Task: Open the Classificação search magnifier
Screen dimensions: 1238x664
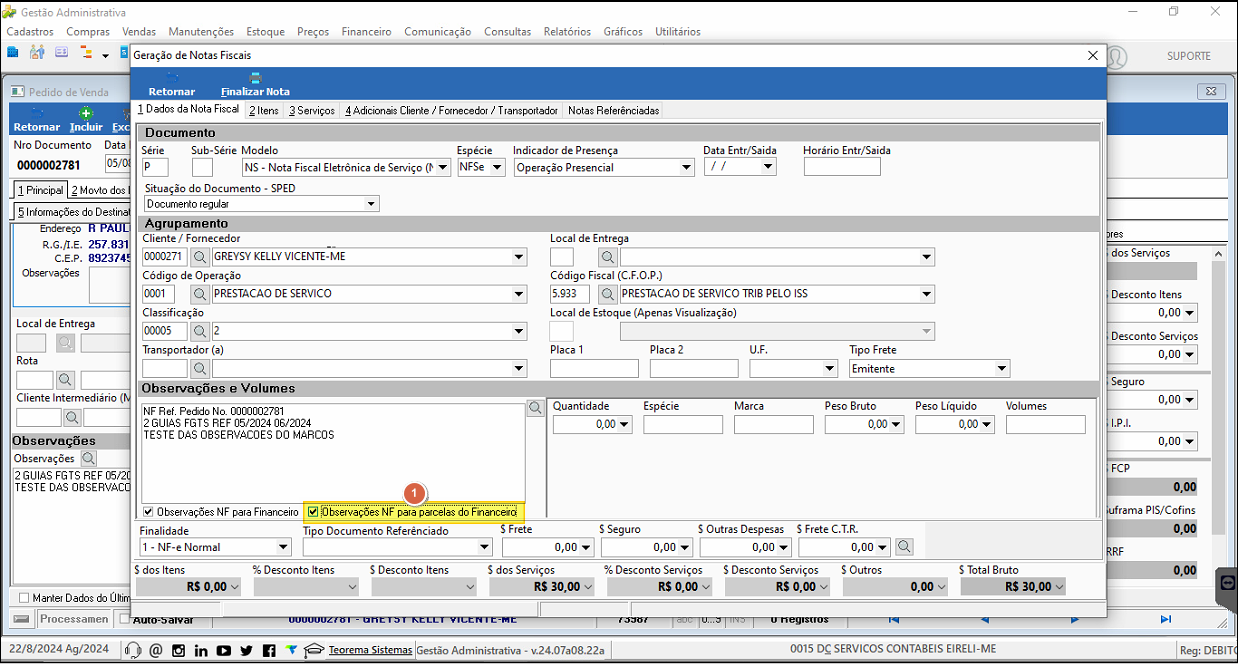Action: coord(200,331)
